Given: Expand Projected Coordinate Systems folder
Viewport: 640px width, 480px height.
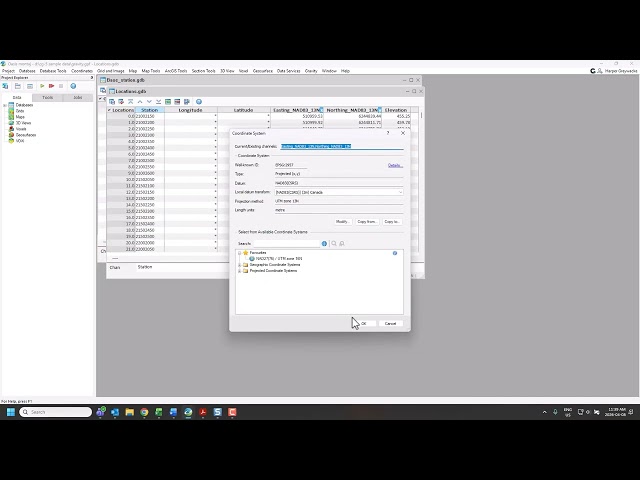Looking at the screenshot, I should [240, 271].
